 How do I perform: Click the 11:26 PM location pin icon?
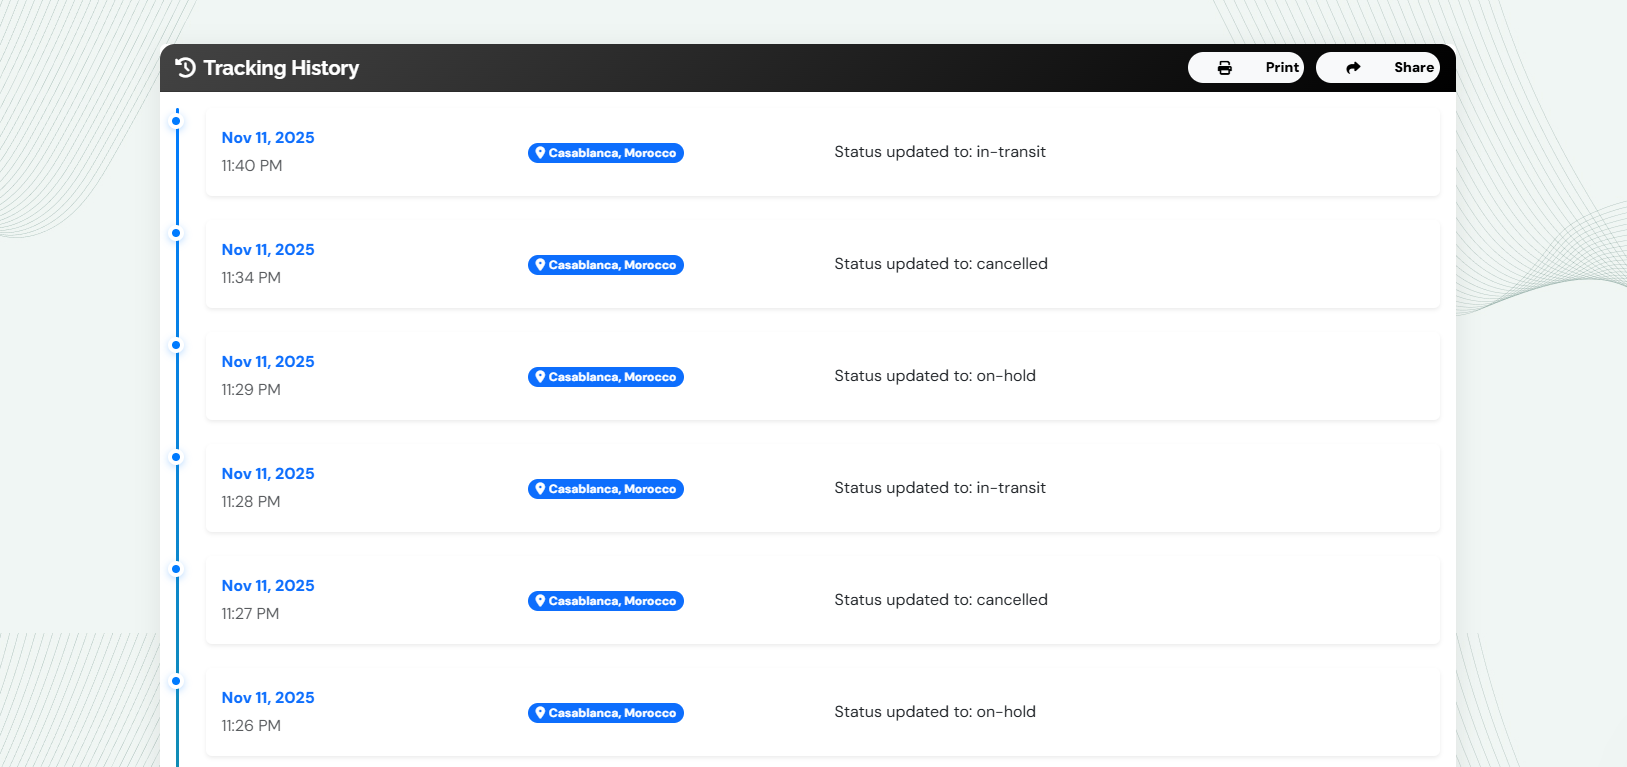point(540,713)
